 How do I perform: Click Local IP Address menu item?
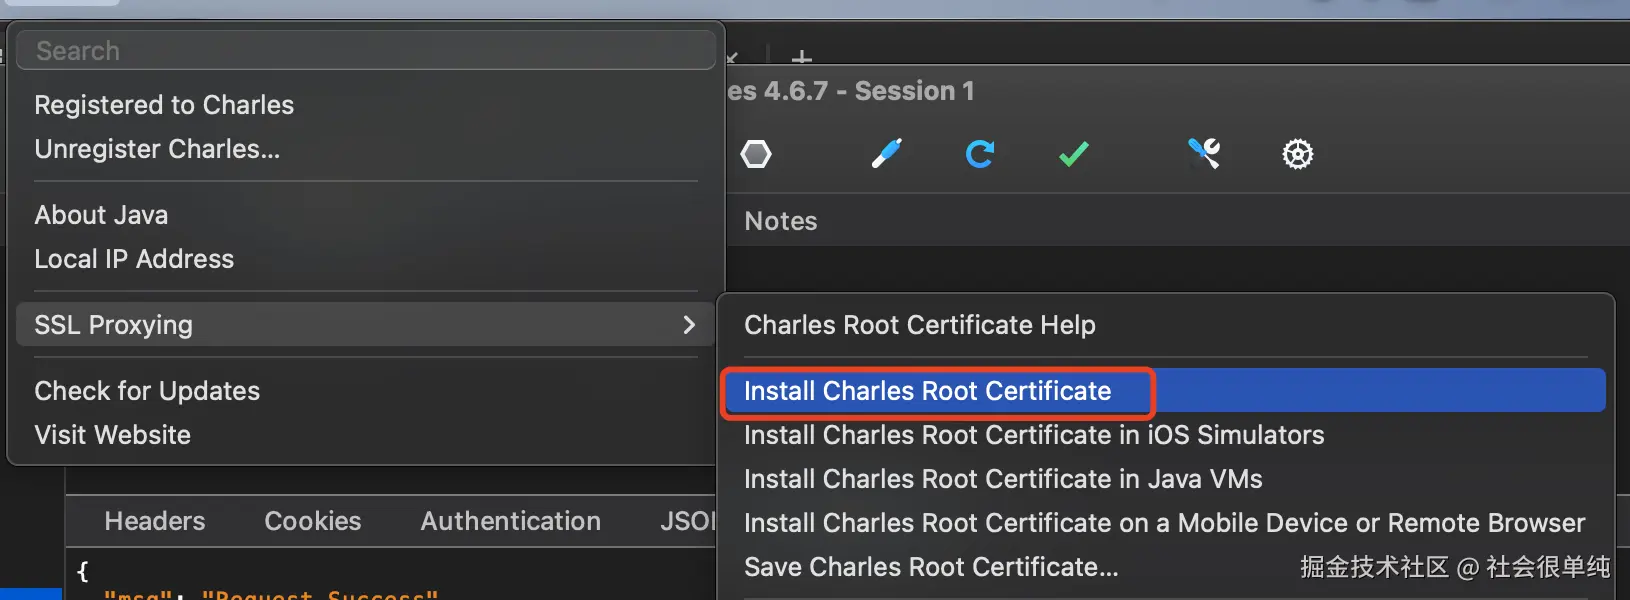pos(134,259)
